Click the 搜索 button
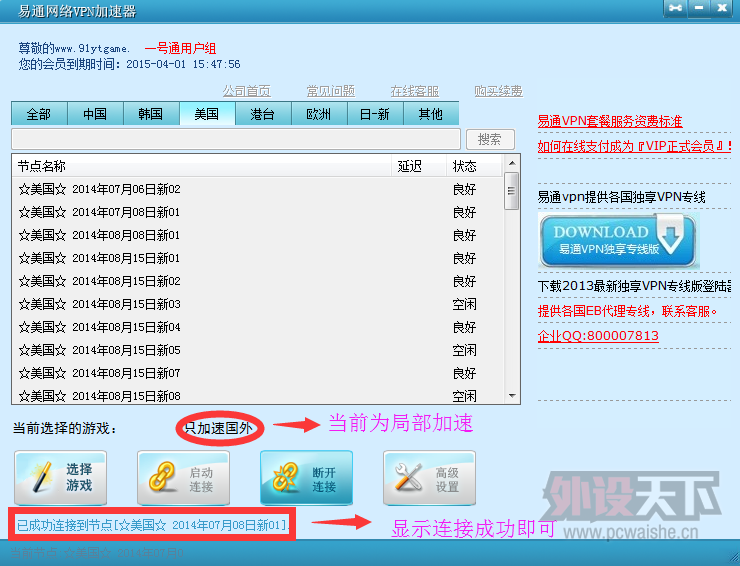 point(490,139)
